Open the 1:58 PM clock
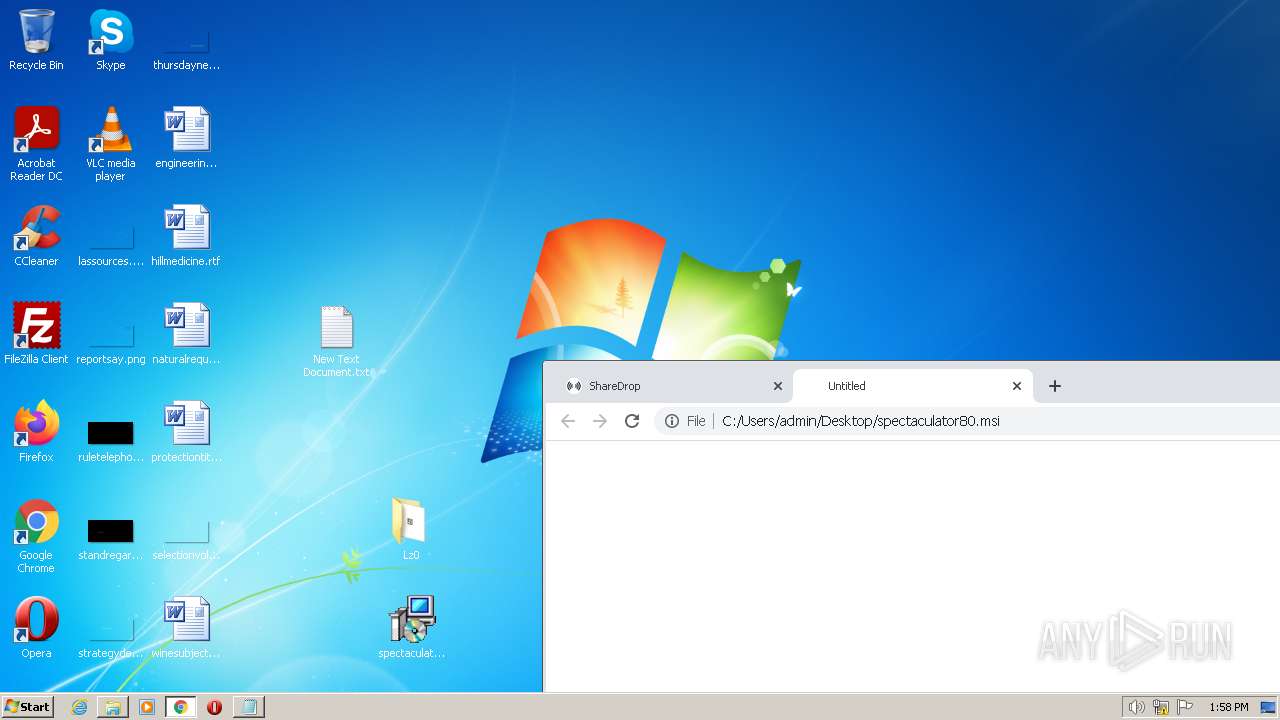This screenshot has height=720, width=1280. (x=1228, y=707)
